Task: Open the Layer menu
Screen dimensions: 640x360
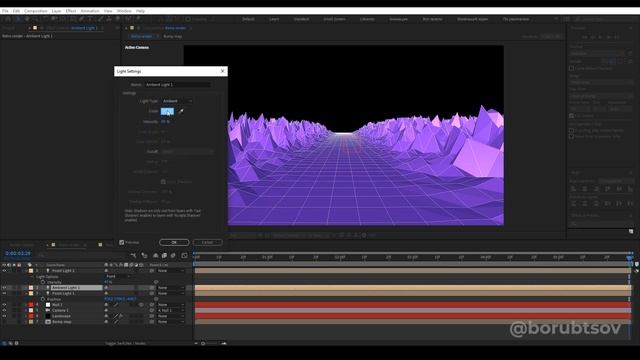Action: point(57,11)
